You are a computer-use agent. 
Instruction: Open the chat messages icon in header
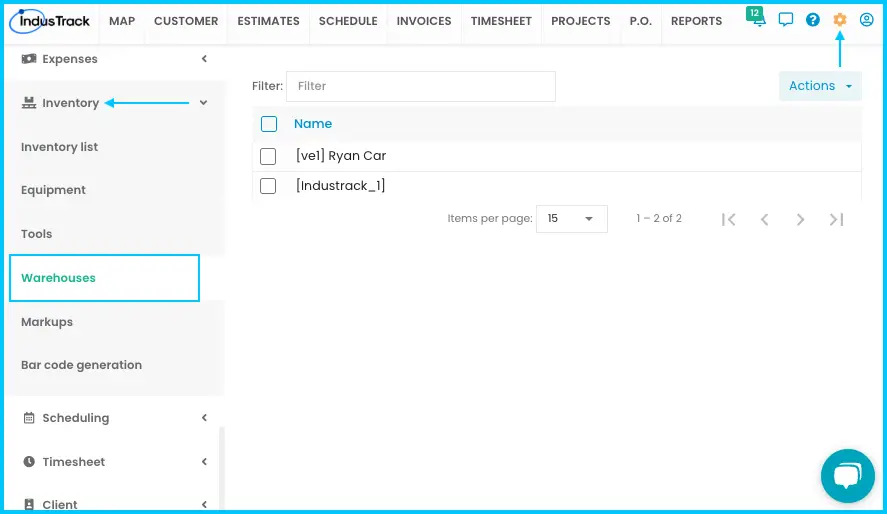tap(786, 20)
